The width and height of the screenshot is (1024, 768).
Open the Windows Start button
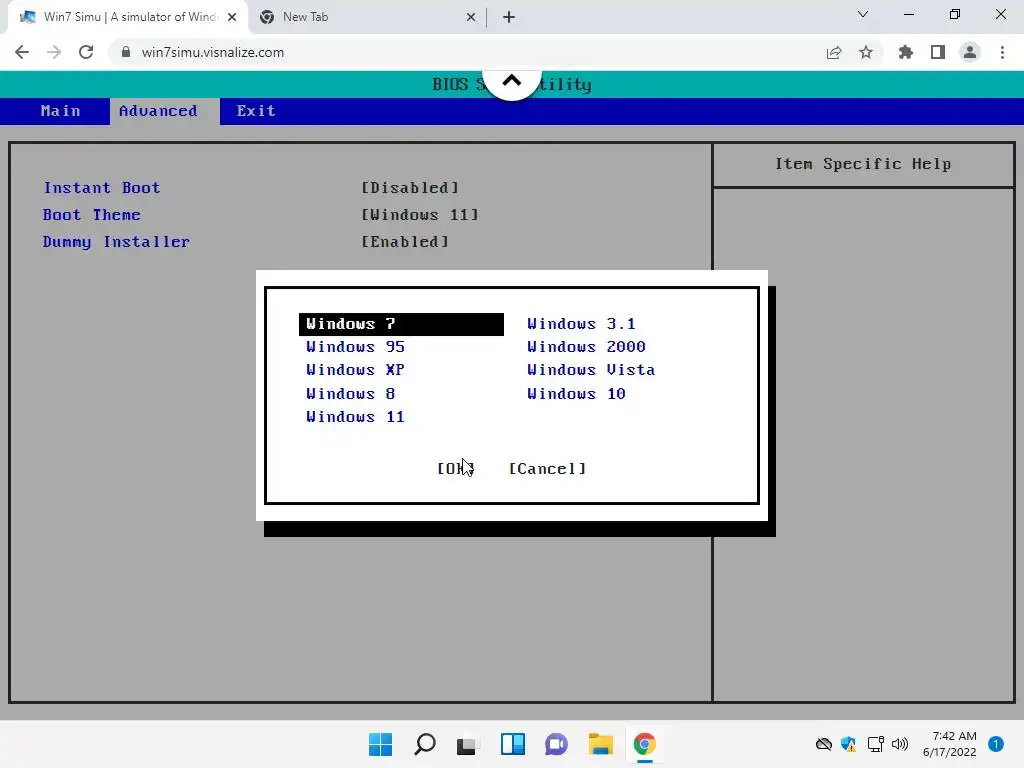click(381, 744)
